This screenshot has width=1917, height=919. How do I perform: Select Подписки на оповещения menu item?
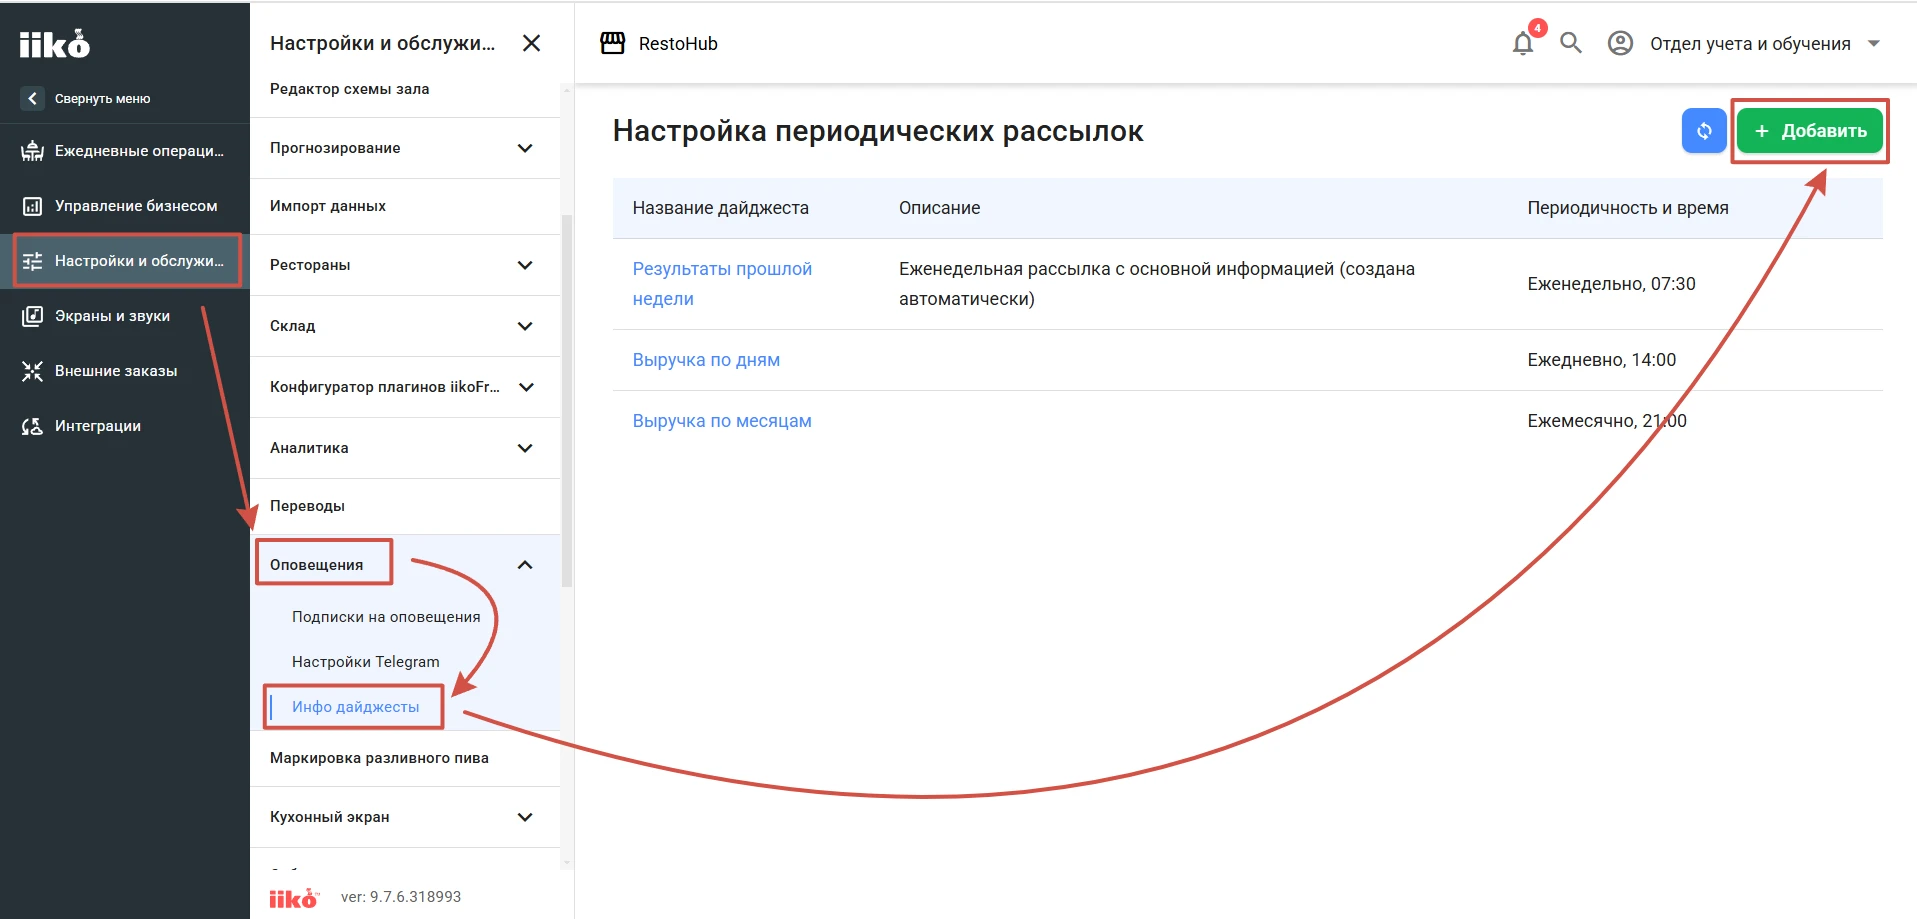coord(386,617)
